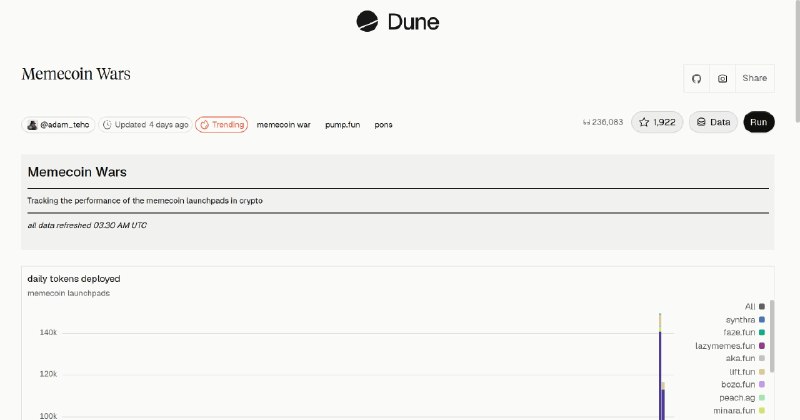Click the page vertical scrollbar
The height and width of the screenshot is (420, 800).
coord(797,61)
